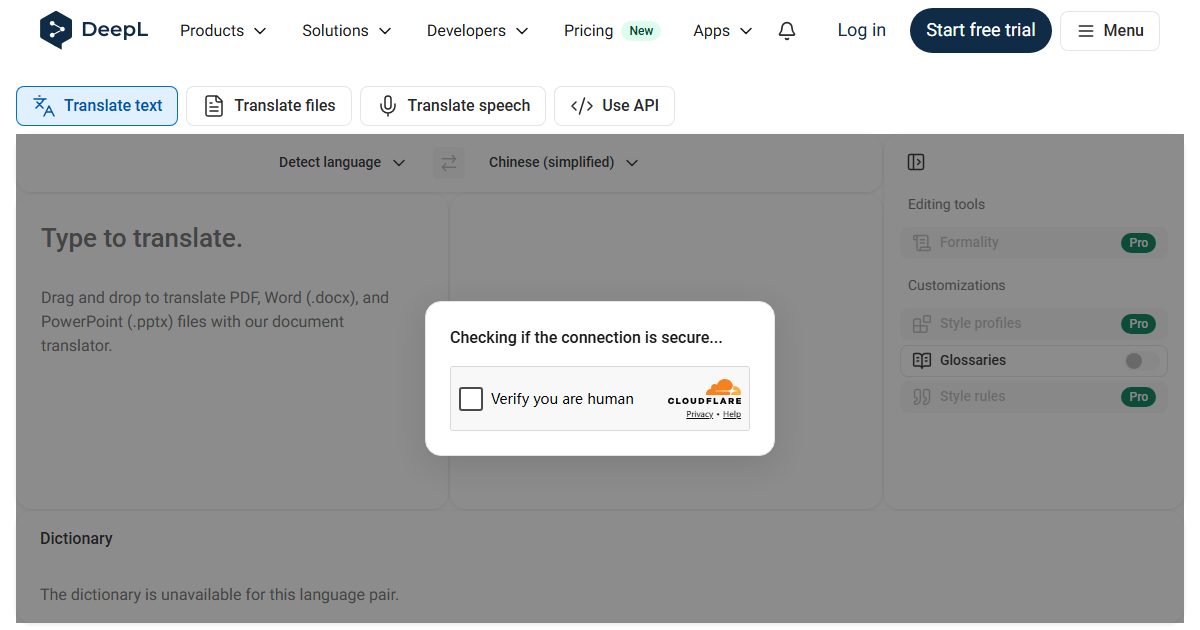Open the Products dropdown
Image resolution: width=1200 pixels, height=630 pixels.
(x=223, y=31)
